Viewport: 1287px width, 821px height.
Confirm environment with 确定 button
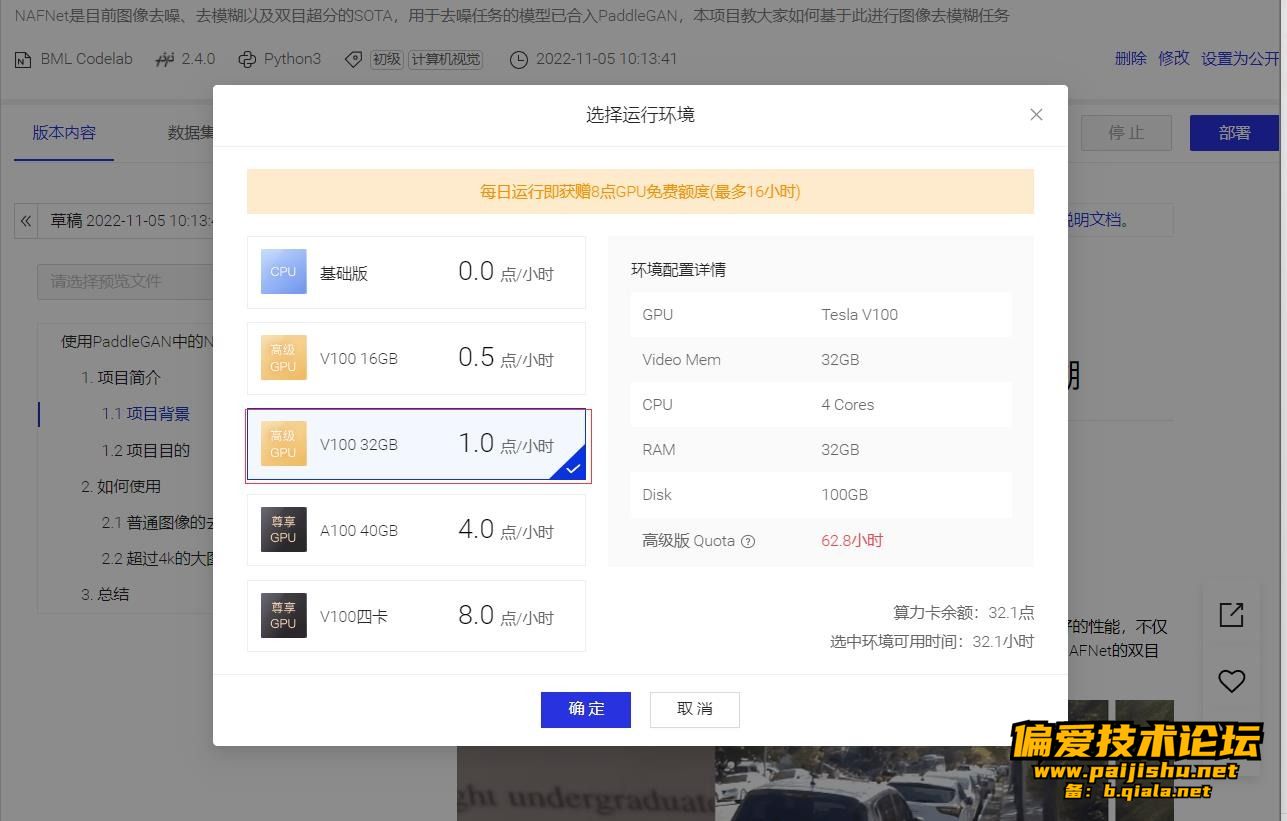click(586, 709)
